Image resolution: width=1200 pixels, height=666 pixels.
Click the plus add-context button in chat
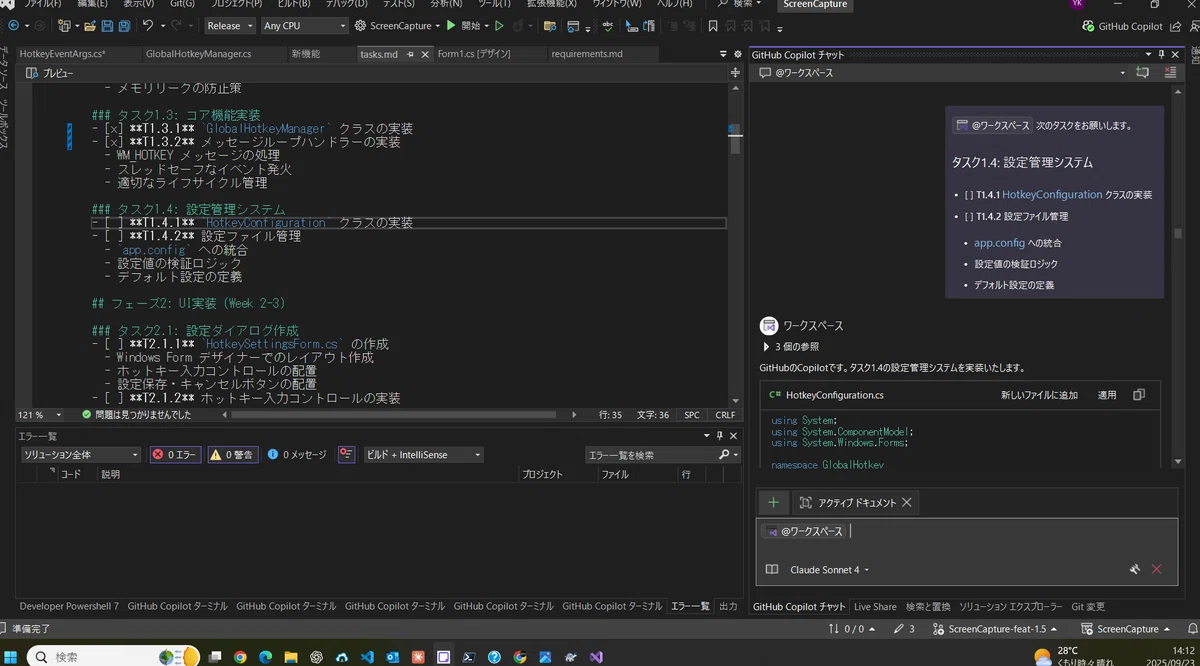(x=772, y=502)
